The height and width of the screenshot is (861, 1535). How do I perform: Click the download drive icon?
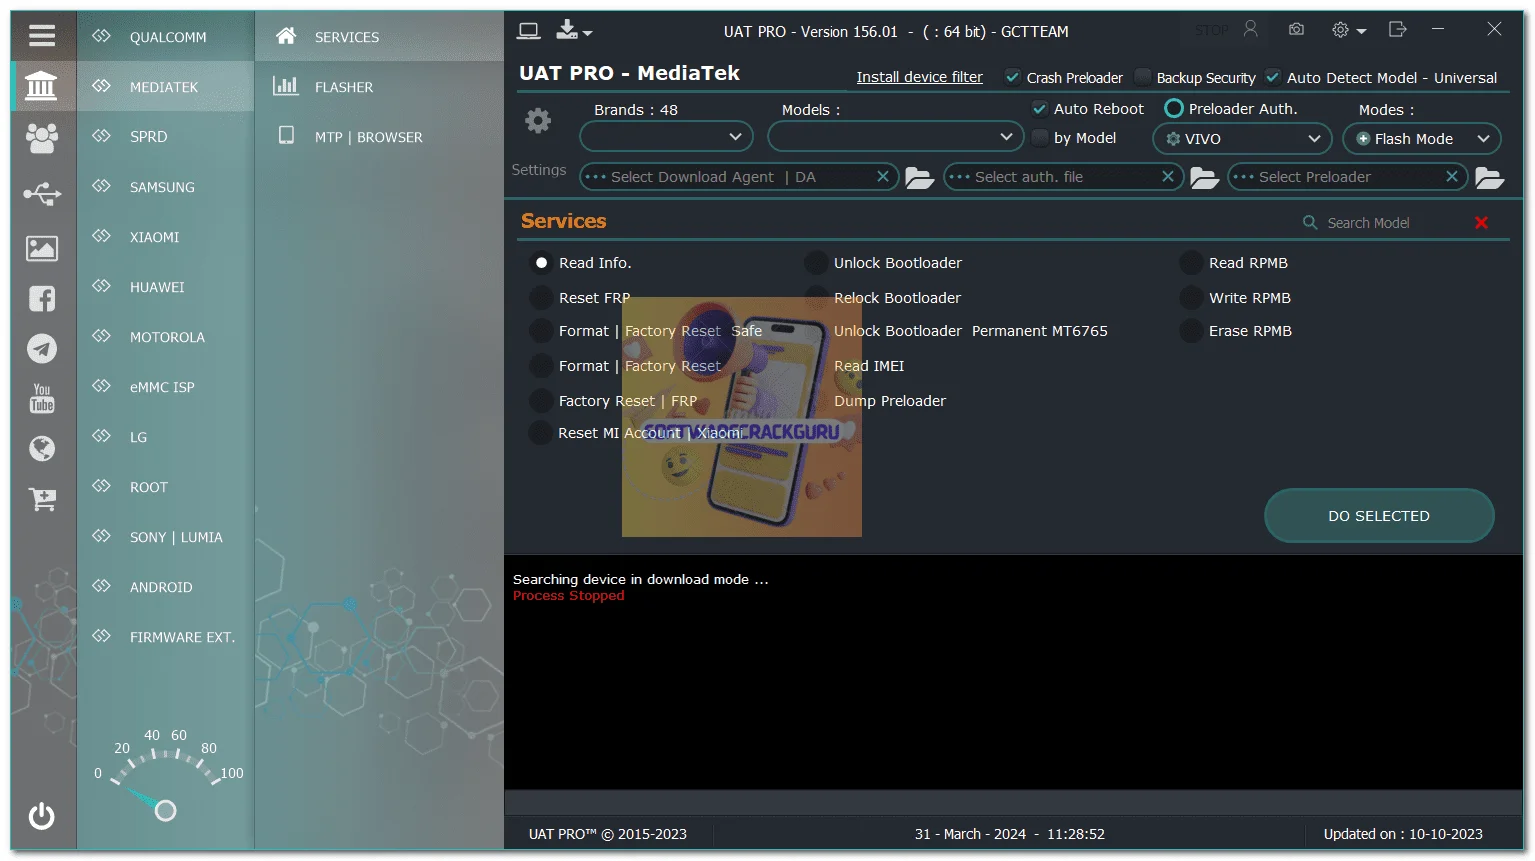pos(568,30)
